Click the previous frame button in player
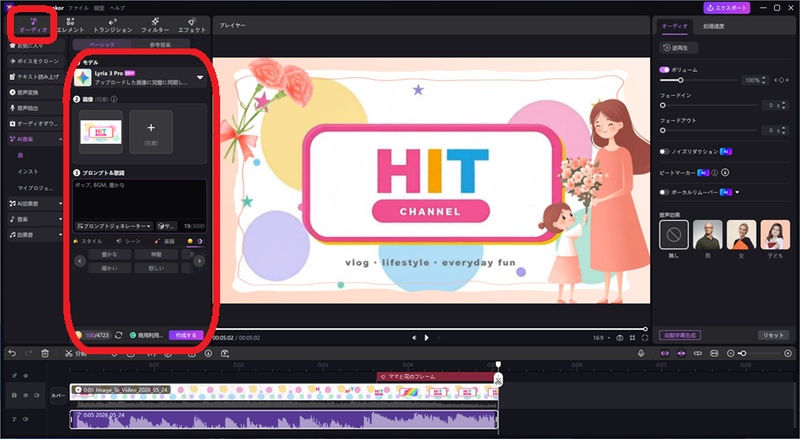 point(414,337)
